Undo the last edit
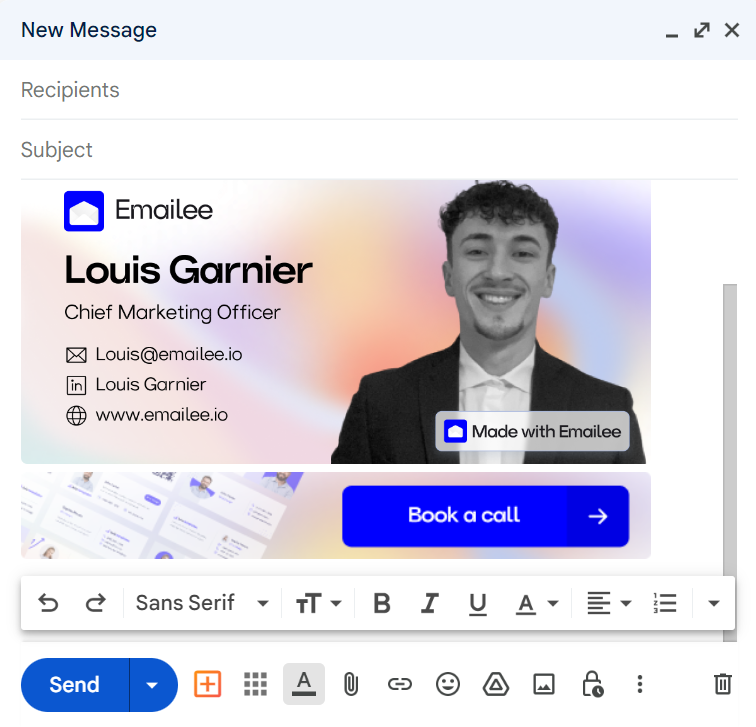The height and width of the screenshot is (727, 756). [x=48, y=603]
